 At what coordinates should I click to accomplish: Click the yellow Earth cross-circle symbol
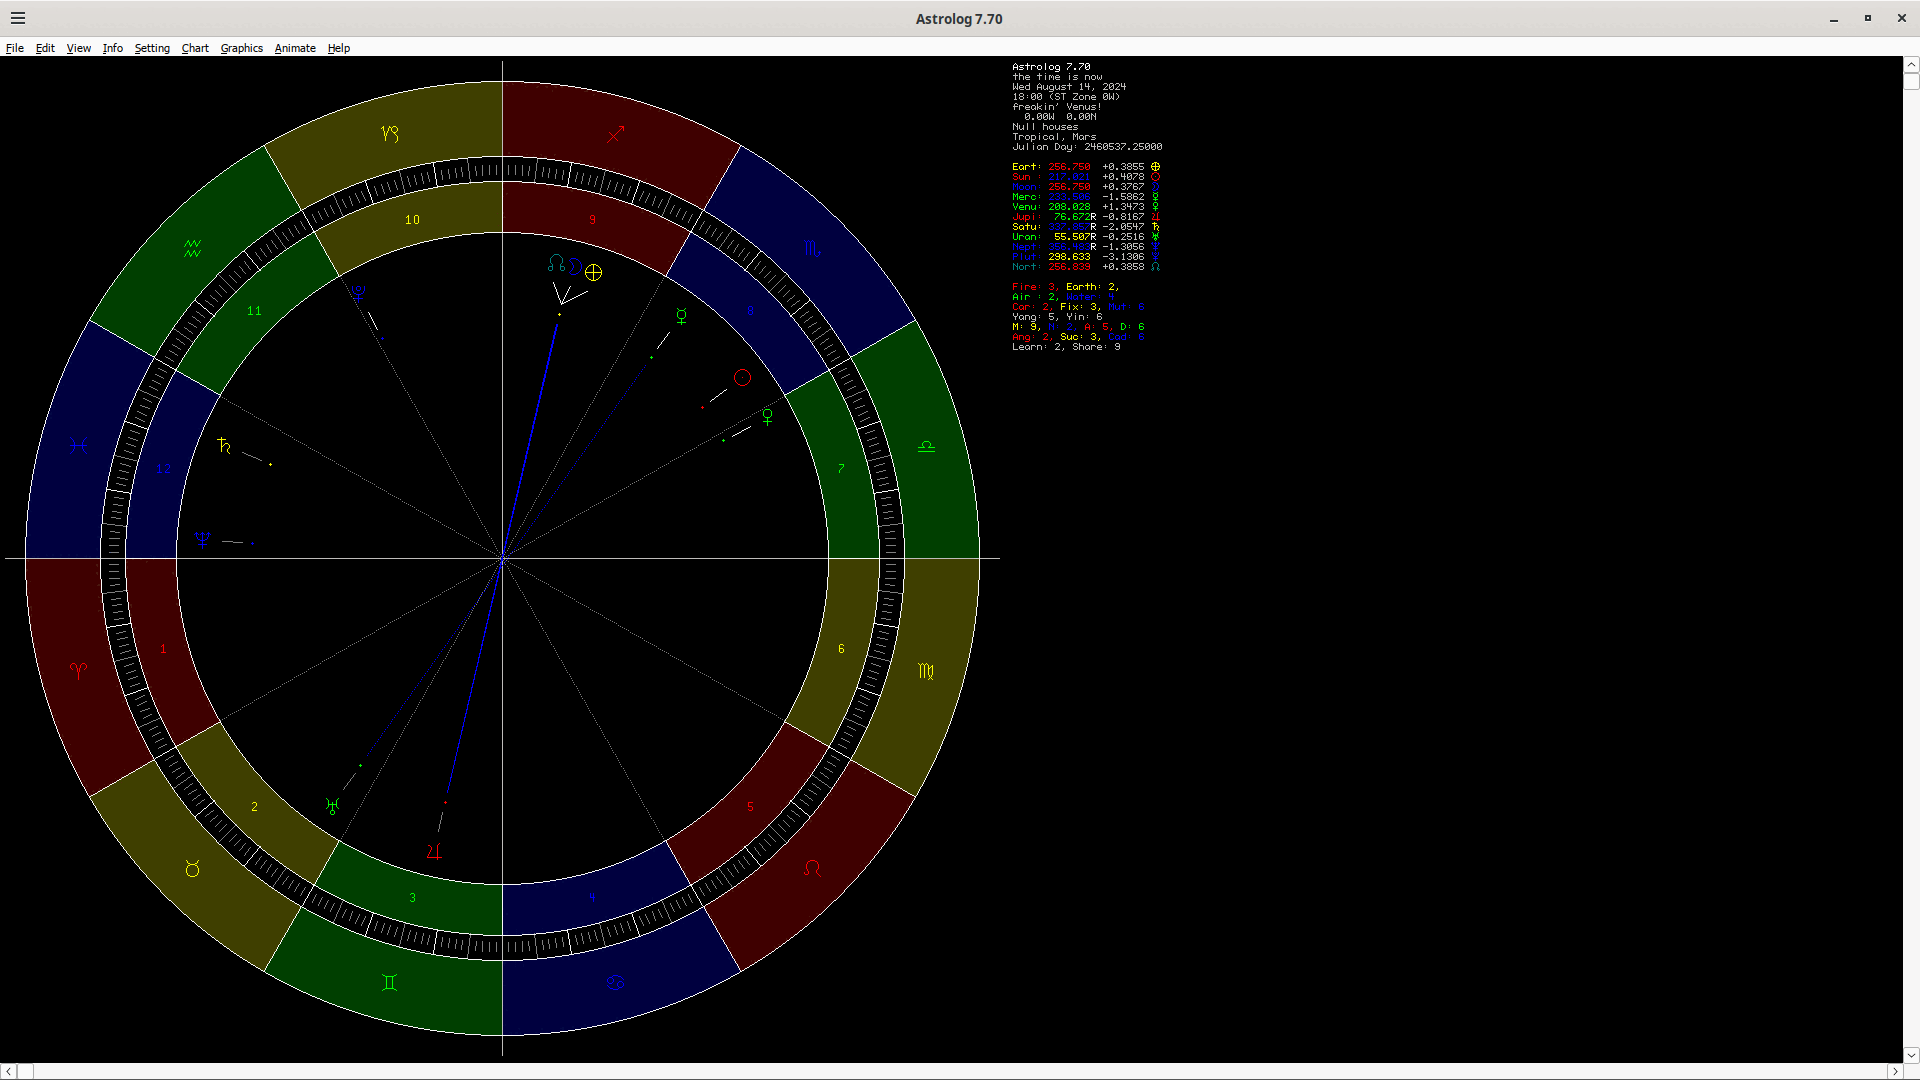click(594, 272)
